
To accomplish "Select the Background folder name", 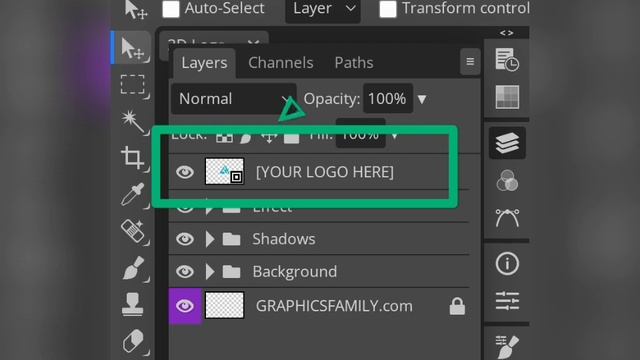I will [x=295, y=272].
